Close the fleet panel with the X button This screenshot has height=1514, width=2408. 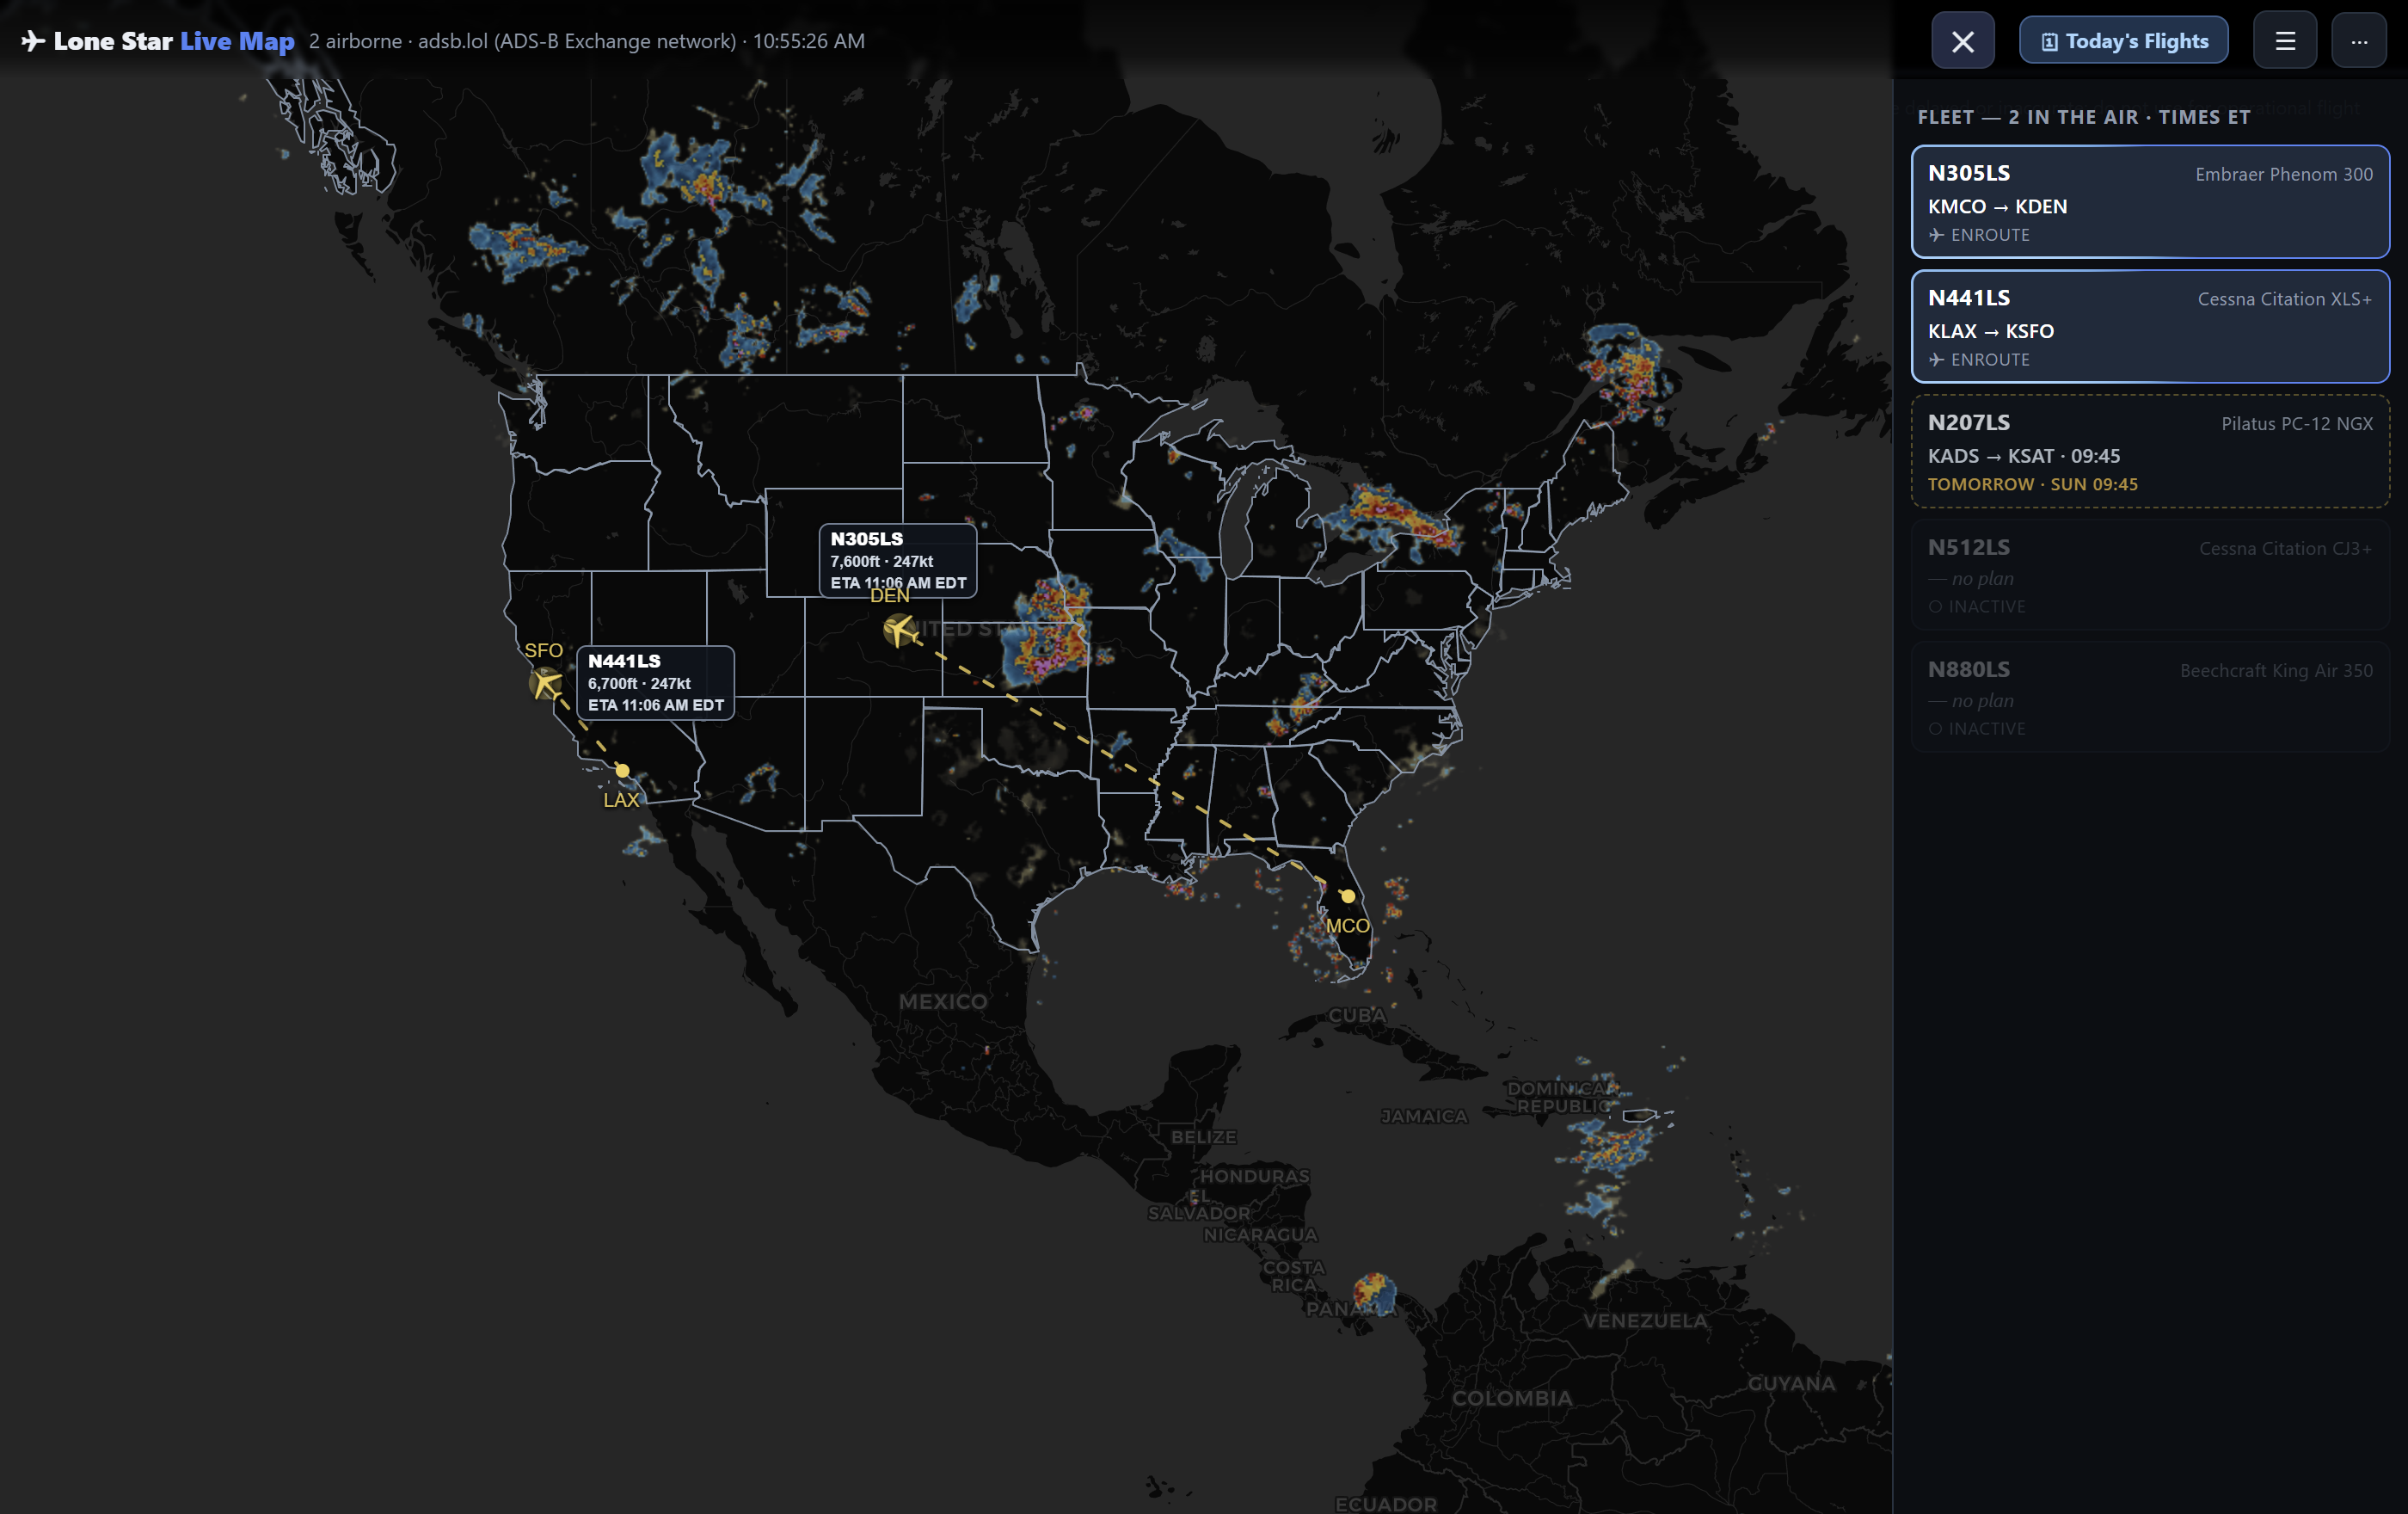pyautogui.click(x=1962, y=41)
